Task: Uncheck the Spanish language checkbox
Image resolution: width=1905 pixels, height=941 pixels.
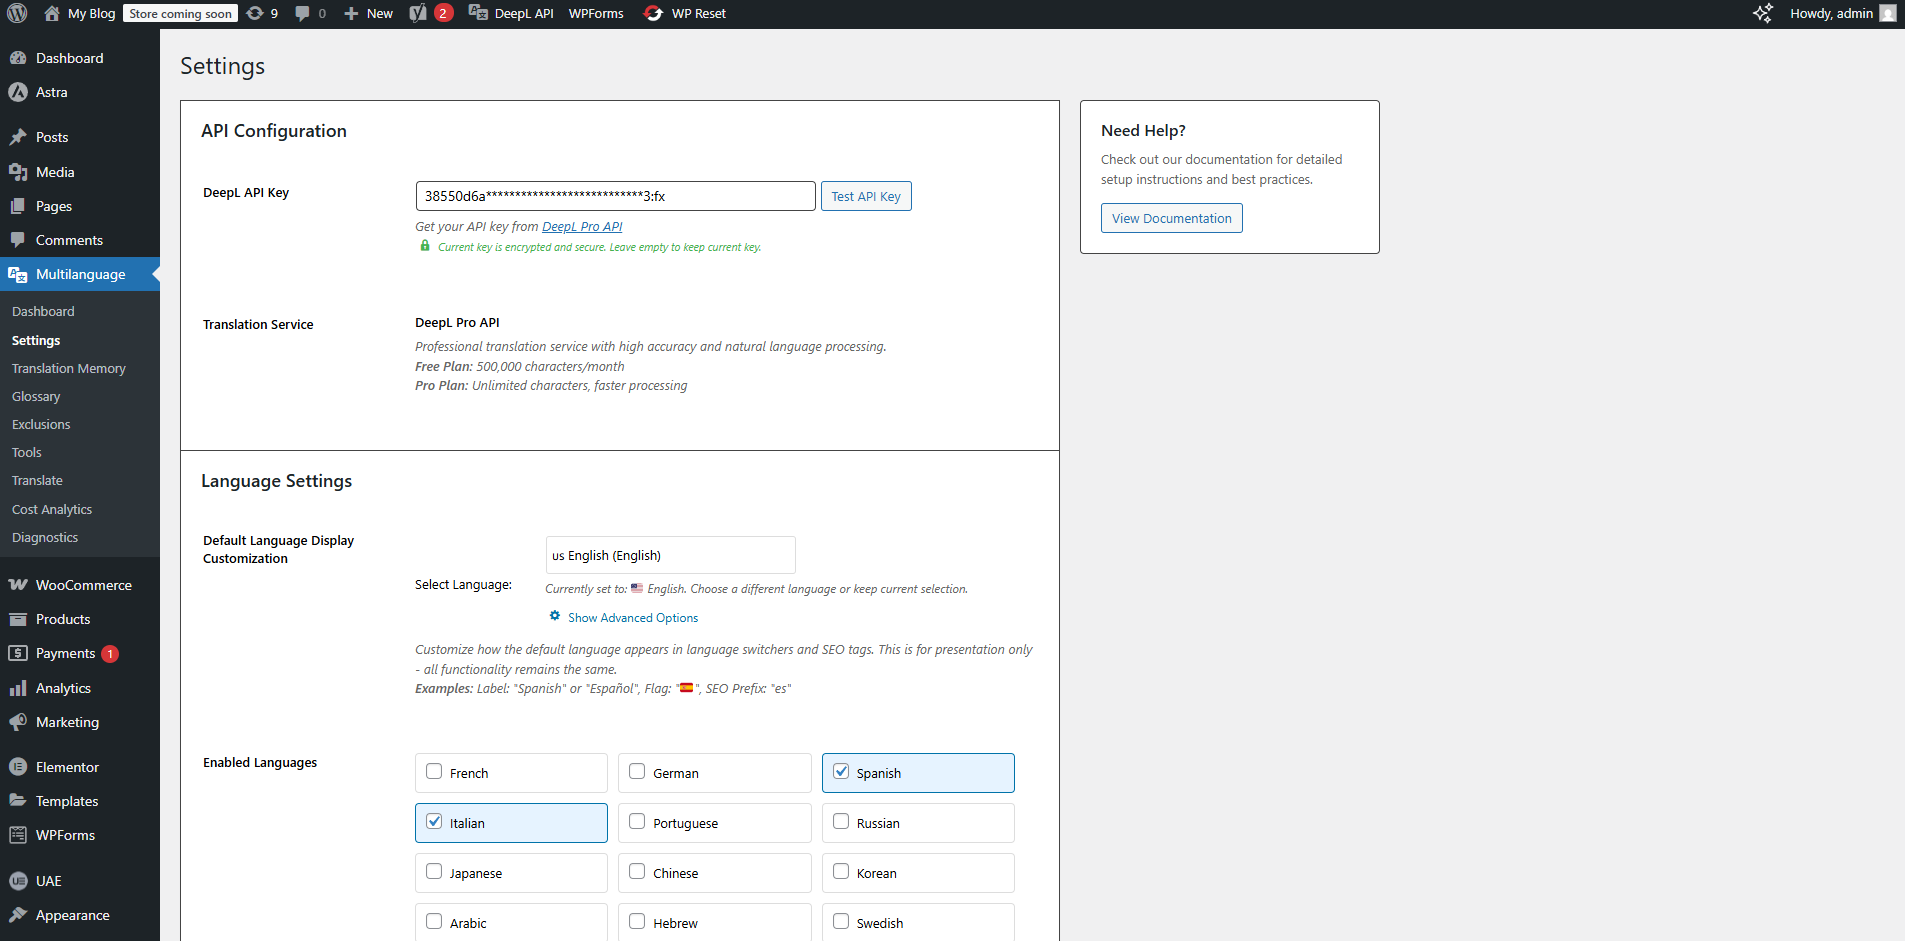Action: (841, 771)
